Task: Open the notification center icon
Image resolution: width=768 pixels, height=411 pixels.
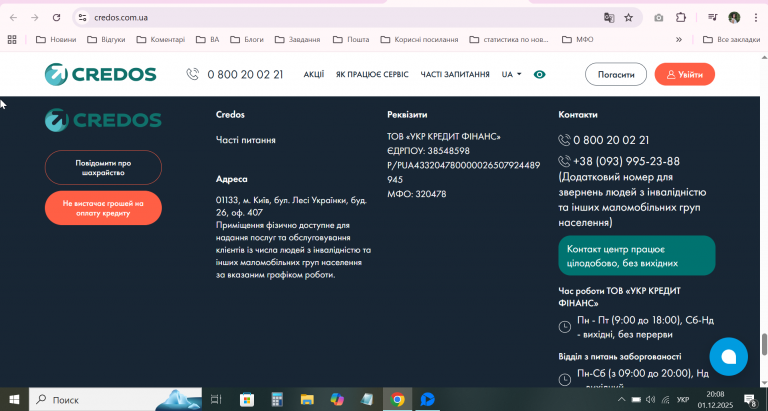Action: pyautogui.click(x=750, y=399)
